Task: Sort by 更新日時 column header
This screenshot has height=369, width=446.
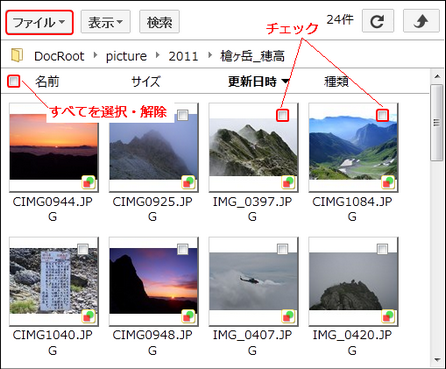Action: pyautogui.click(x=258, y=81)
